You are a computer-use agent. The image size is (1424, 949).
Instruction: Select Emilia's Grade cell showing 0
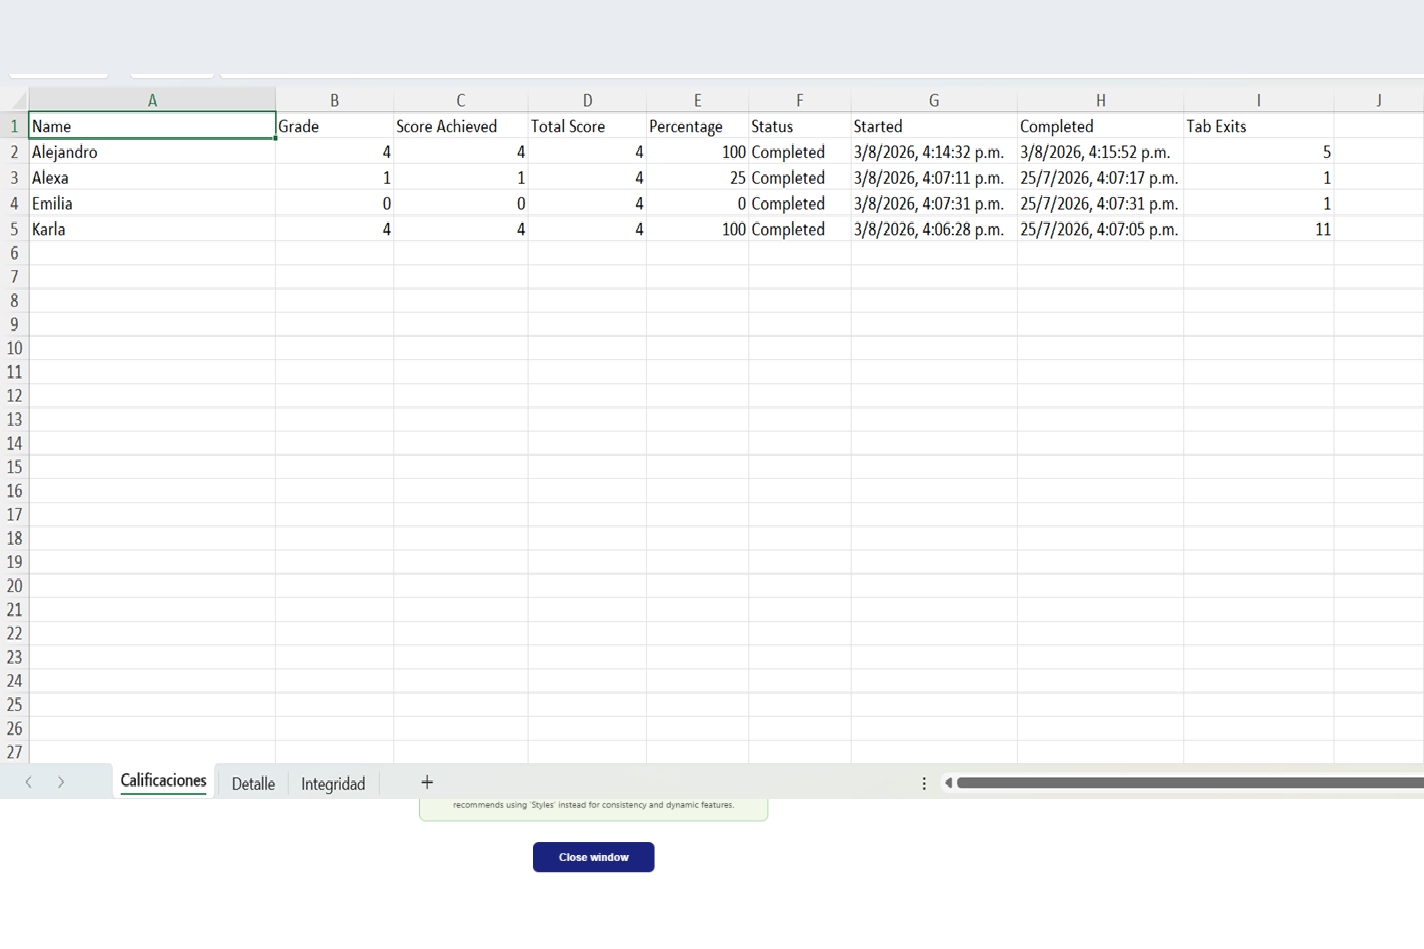334,203
